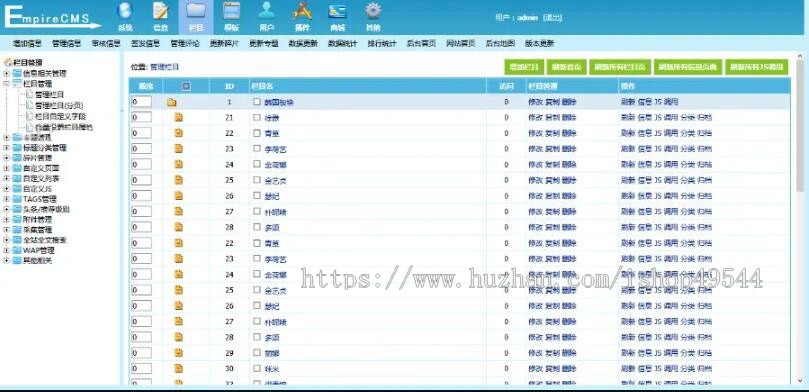Image resolution: width=809 pixels, height=392 pixels.
Task: Click the folder icon in row ID 1
Action: click(x=172, y=102)
